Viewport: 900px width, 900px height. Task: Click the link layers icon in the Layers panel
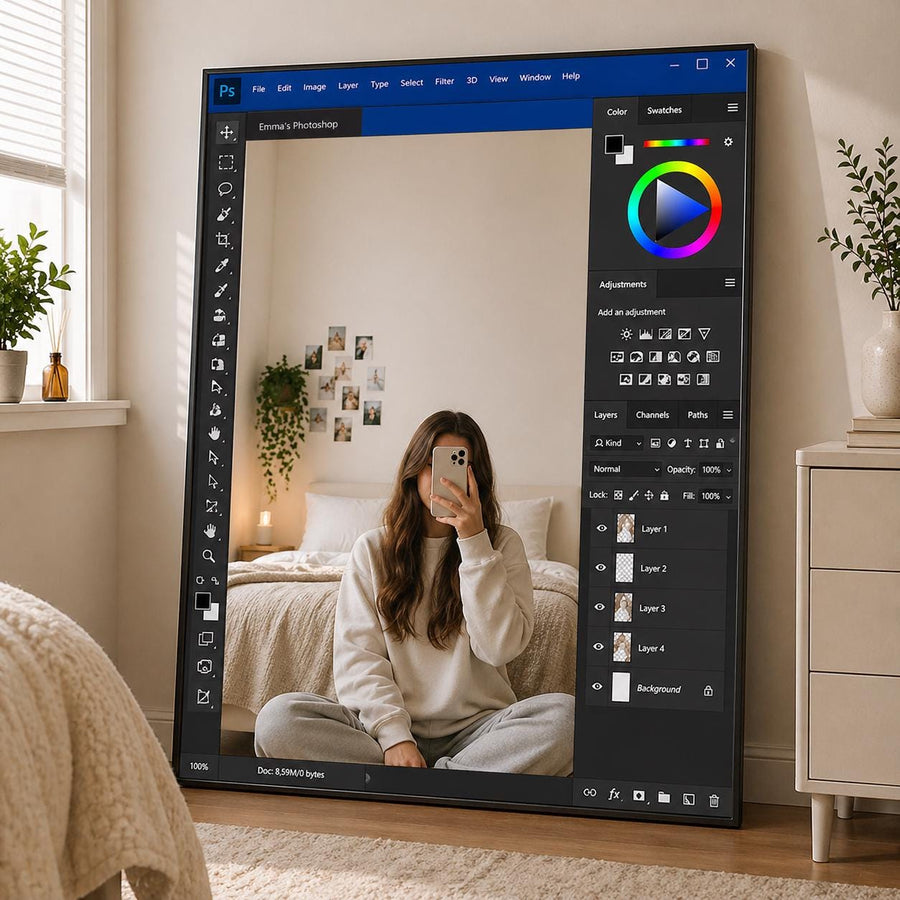tap(589, 793)
